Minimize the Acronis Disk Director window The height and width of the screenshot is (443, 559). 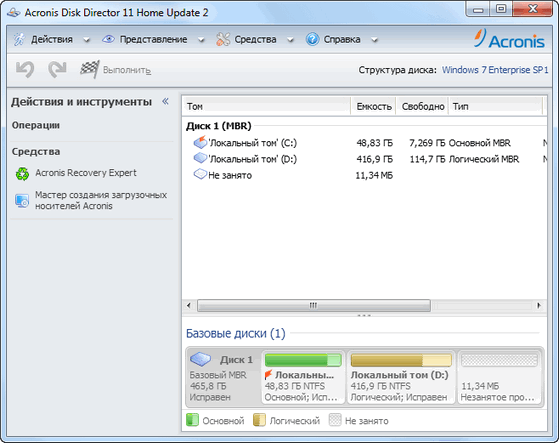click(478, 9)
